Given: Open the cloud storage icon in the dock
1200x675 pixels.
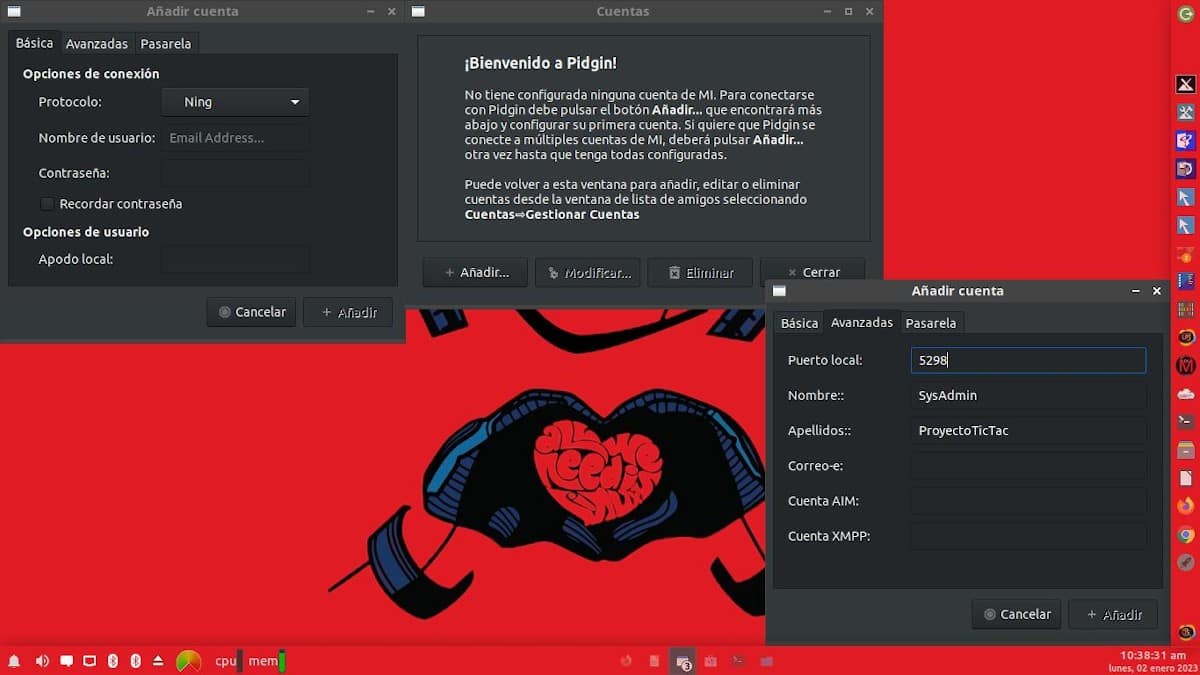Looking at the screenshot, I should tap(1186, 393).
